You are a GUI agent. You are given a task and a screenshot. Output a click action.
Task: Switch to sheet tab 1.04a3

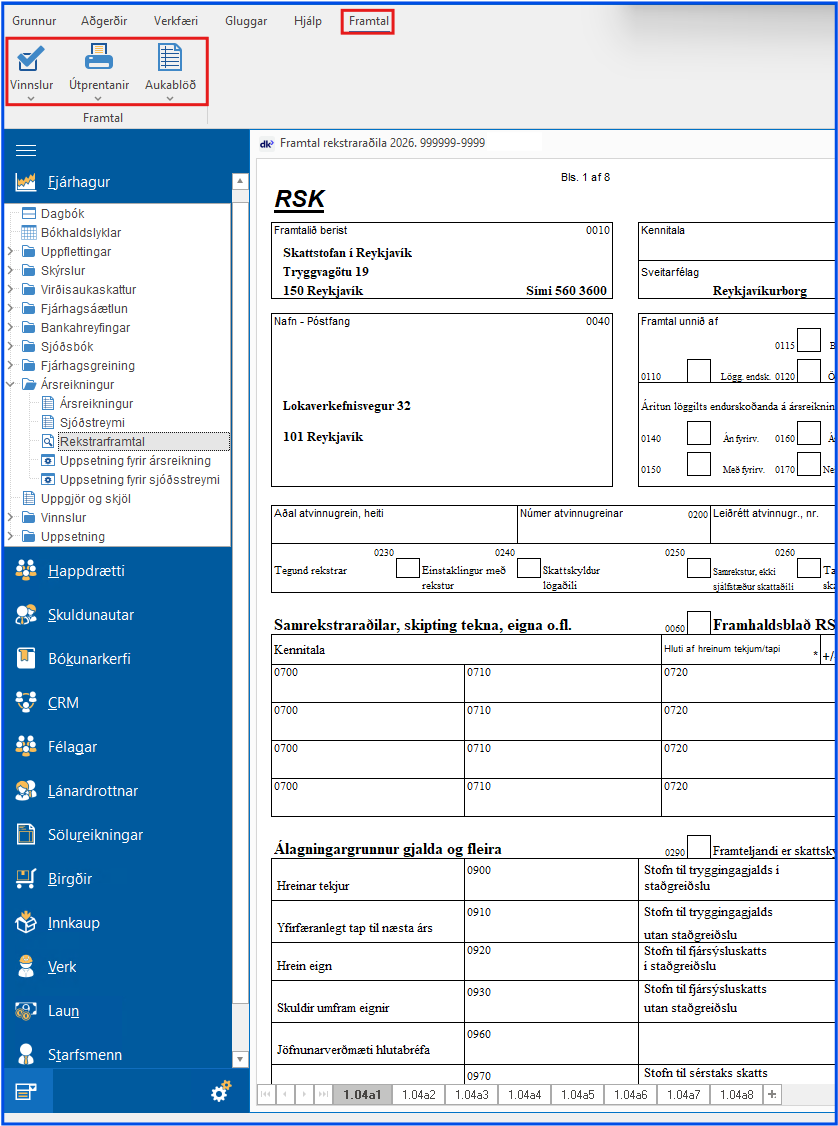coord(472,1095)
